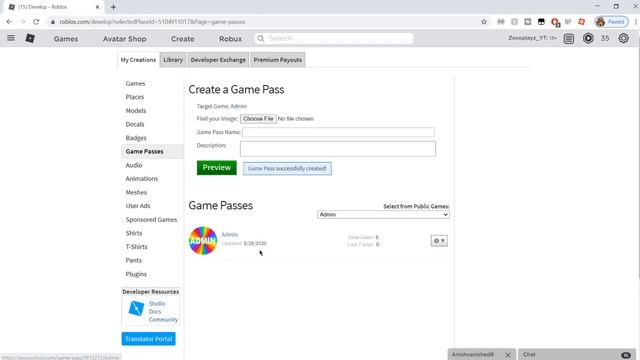This screenshot has height=360, width=640.
Task: Open Games in the top navbar
Action: pyautogui.click(x=66, y=39)
